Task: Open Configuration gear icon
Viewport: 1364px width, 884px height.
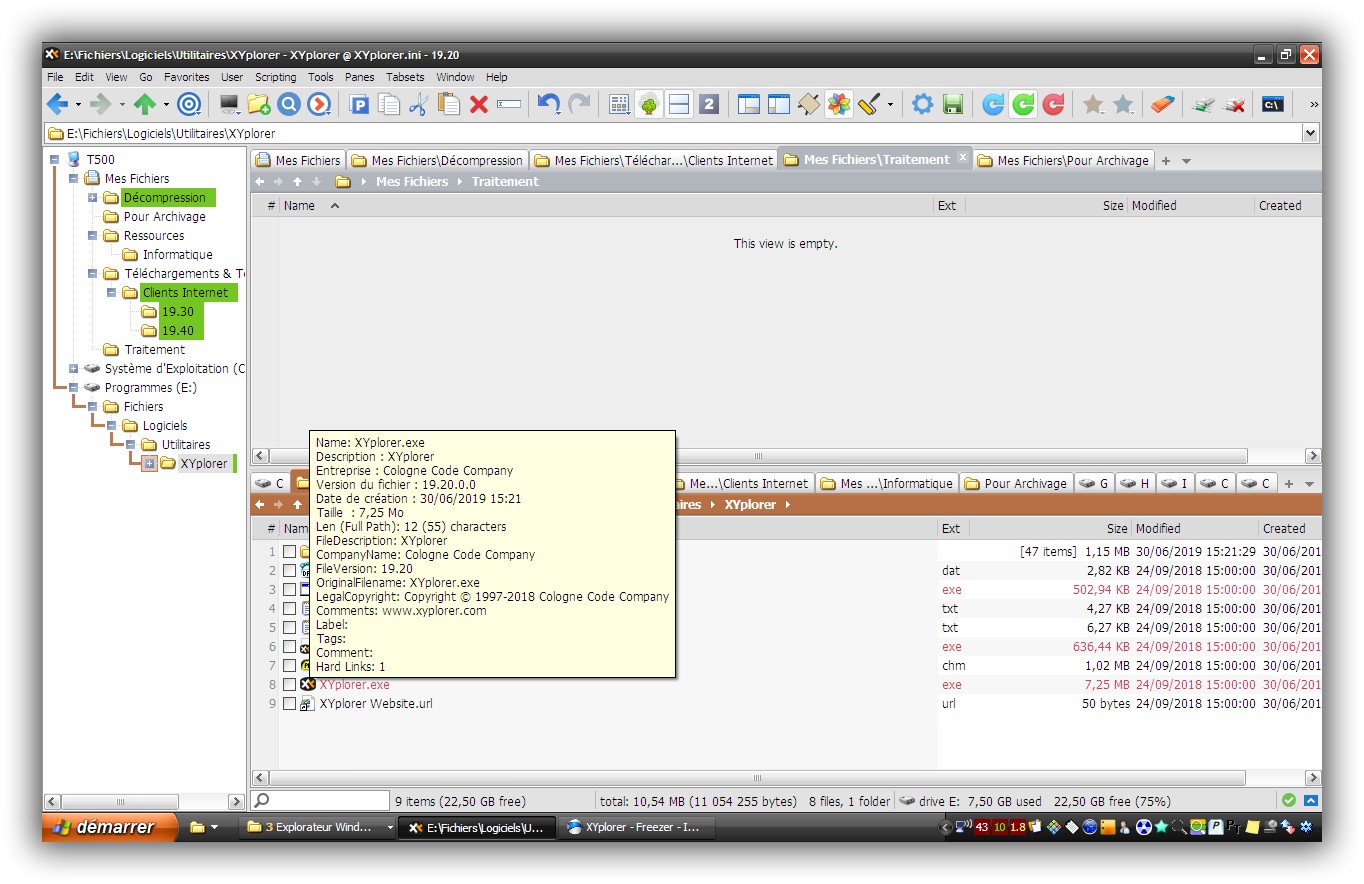Action: point(923,103)
